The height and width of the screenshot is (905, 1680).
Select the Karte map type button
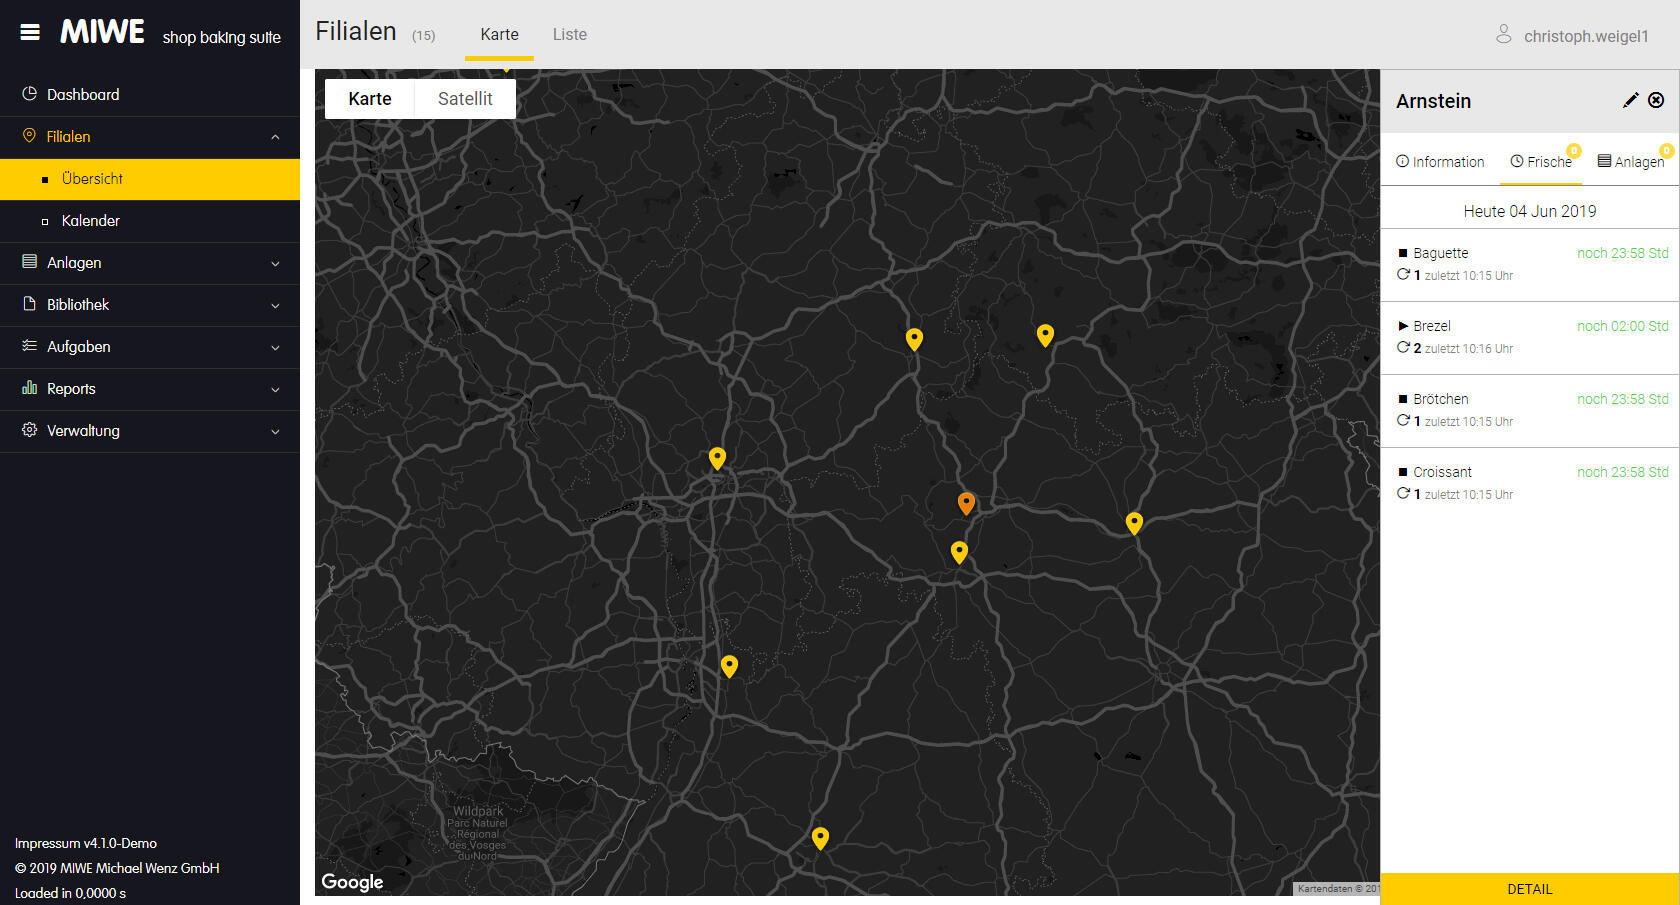[x=370, y=99]
